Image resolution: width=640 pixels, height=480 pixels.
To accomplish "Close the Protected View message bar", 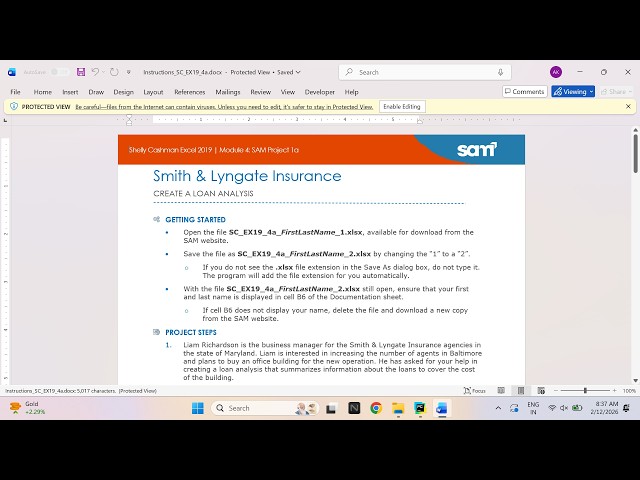I will coord(628,107).
